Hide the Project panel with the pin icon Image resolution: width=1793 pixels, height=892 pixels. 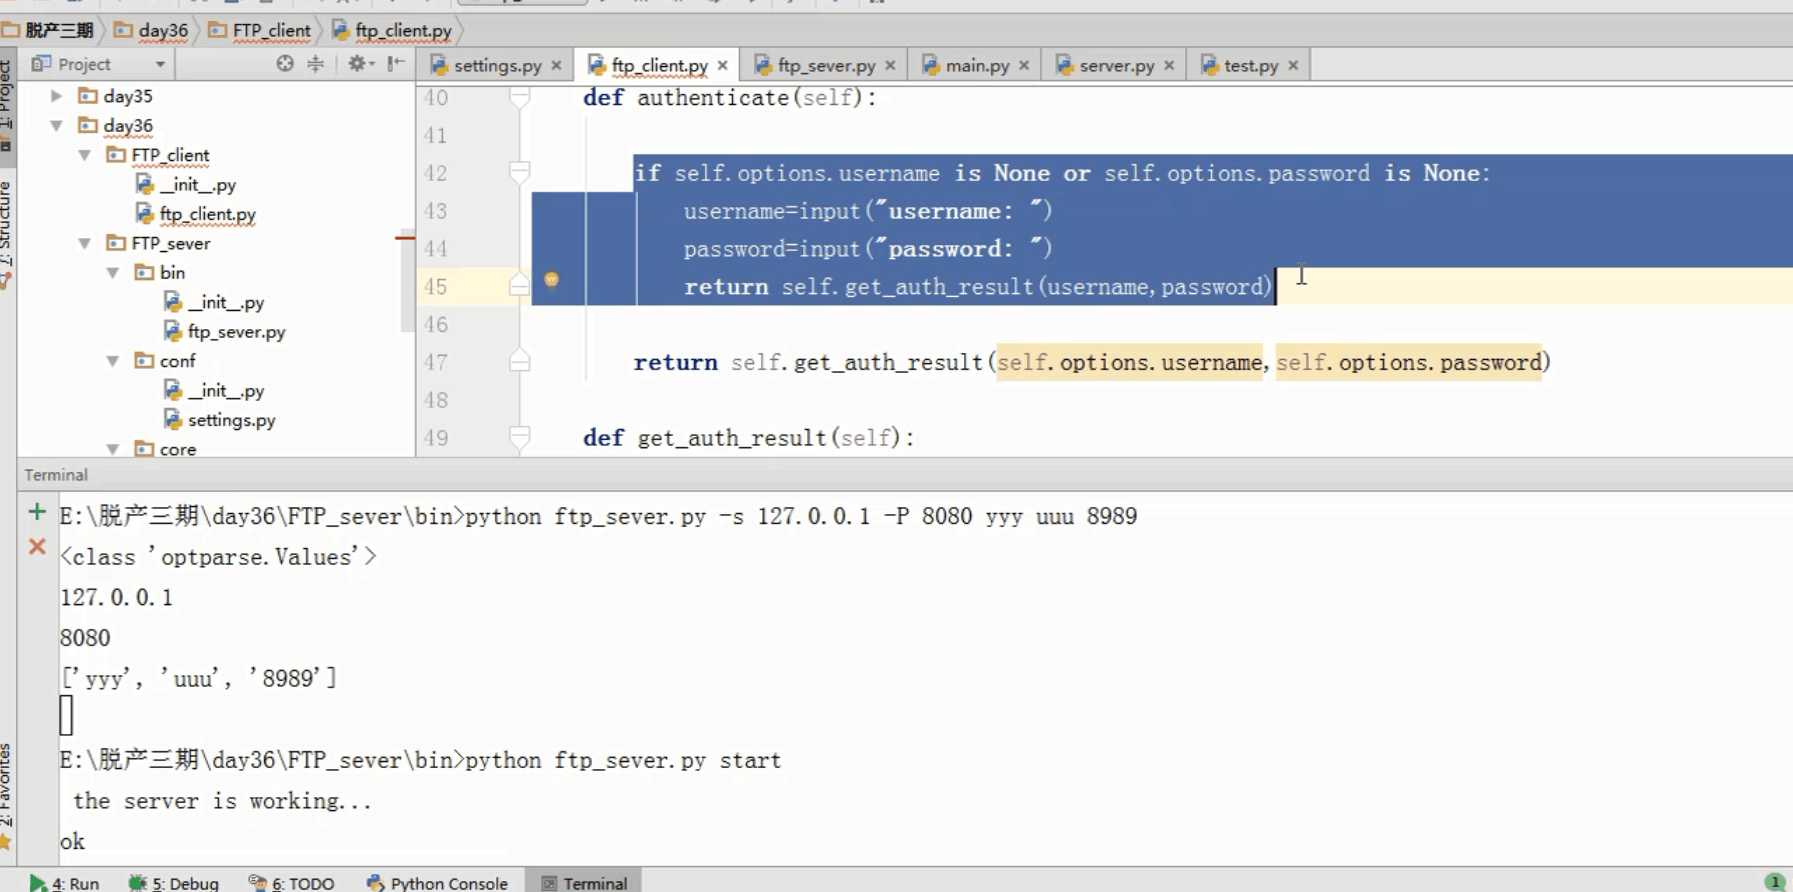tap(396, 64)
